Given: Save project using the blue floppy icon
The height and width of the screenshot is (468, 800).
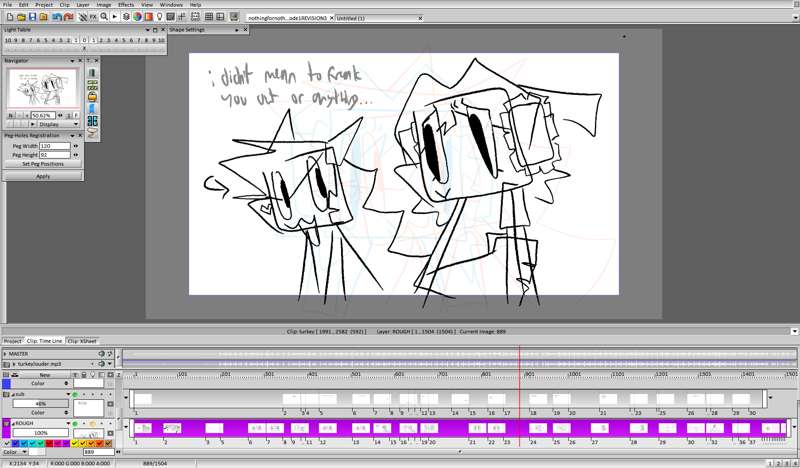Looking at the screenshot, I should click(33, 17).
